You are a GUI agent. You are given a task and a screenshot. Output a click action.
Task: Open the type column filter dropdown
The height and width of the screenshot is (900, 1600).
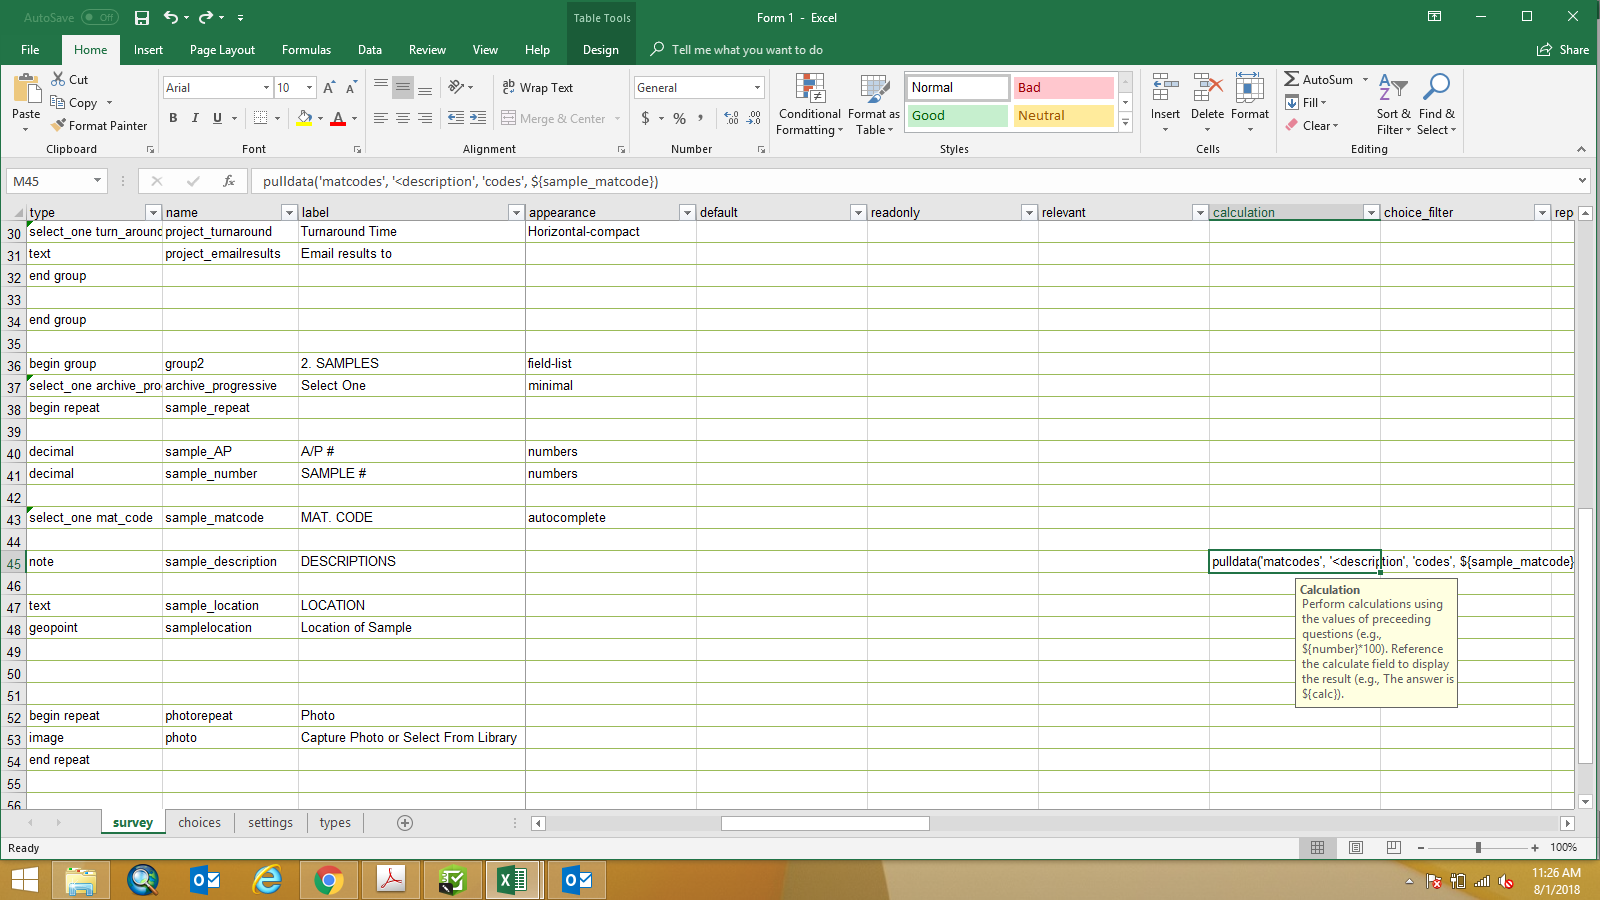(x=153, y=212)
